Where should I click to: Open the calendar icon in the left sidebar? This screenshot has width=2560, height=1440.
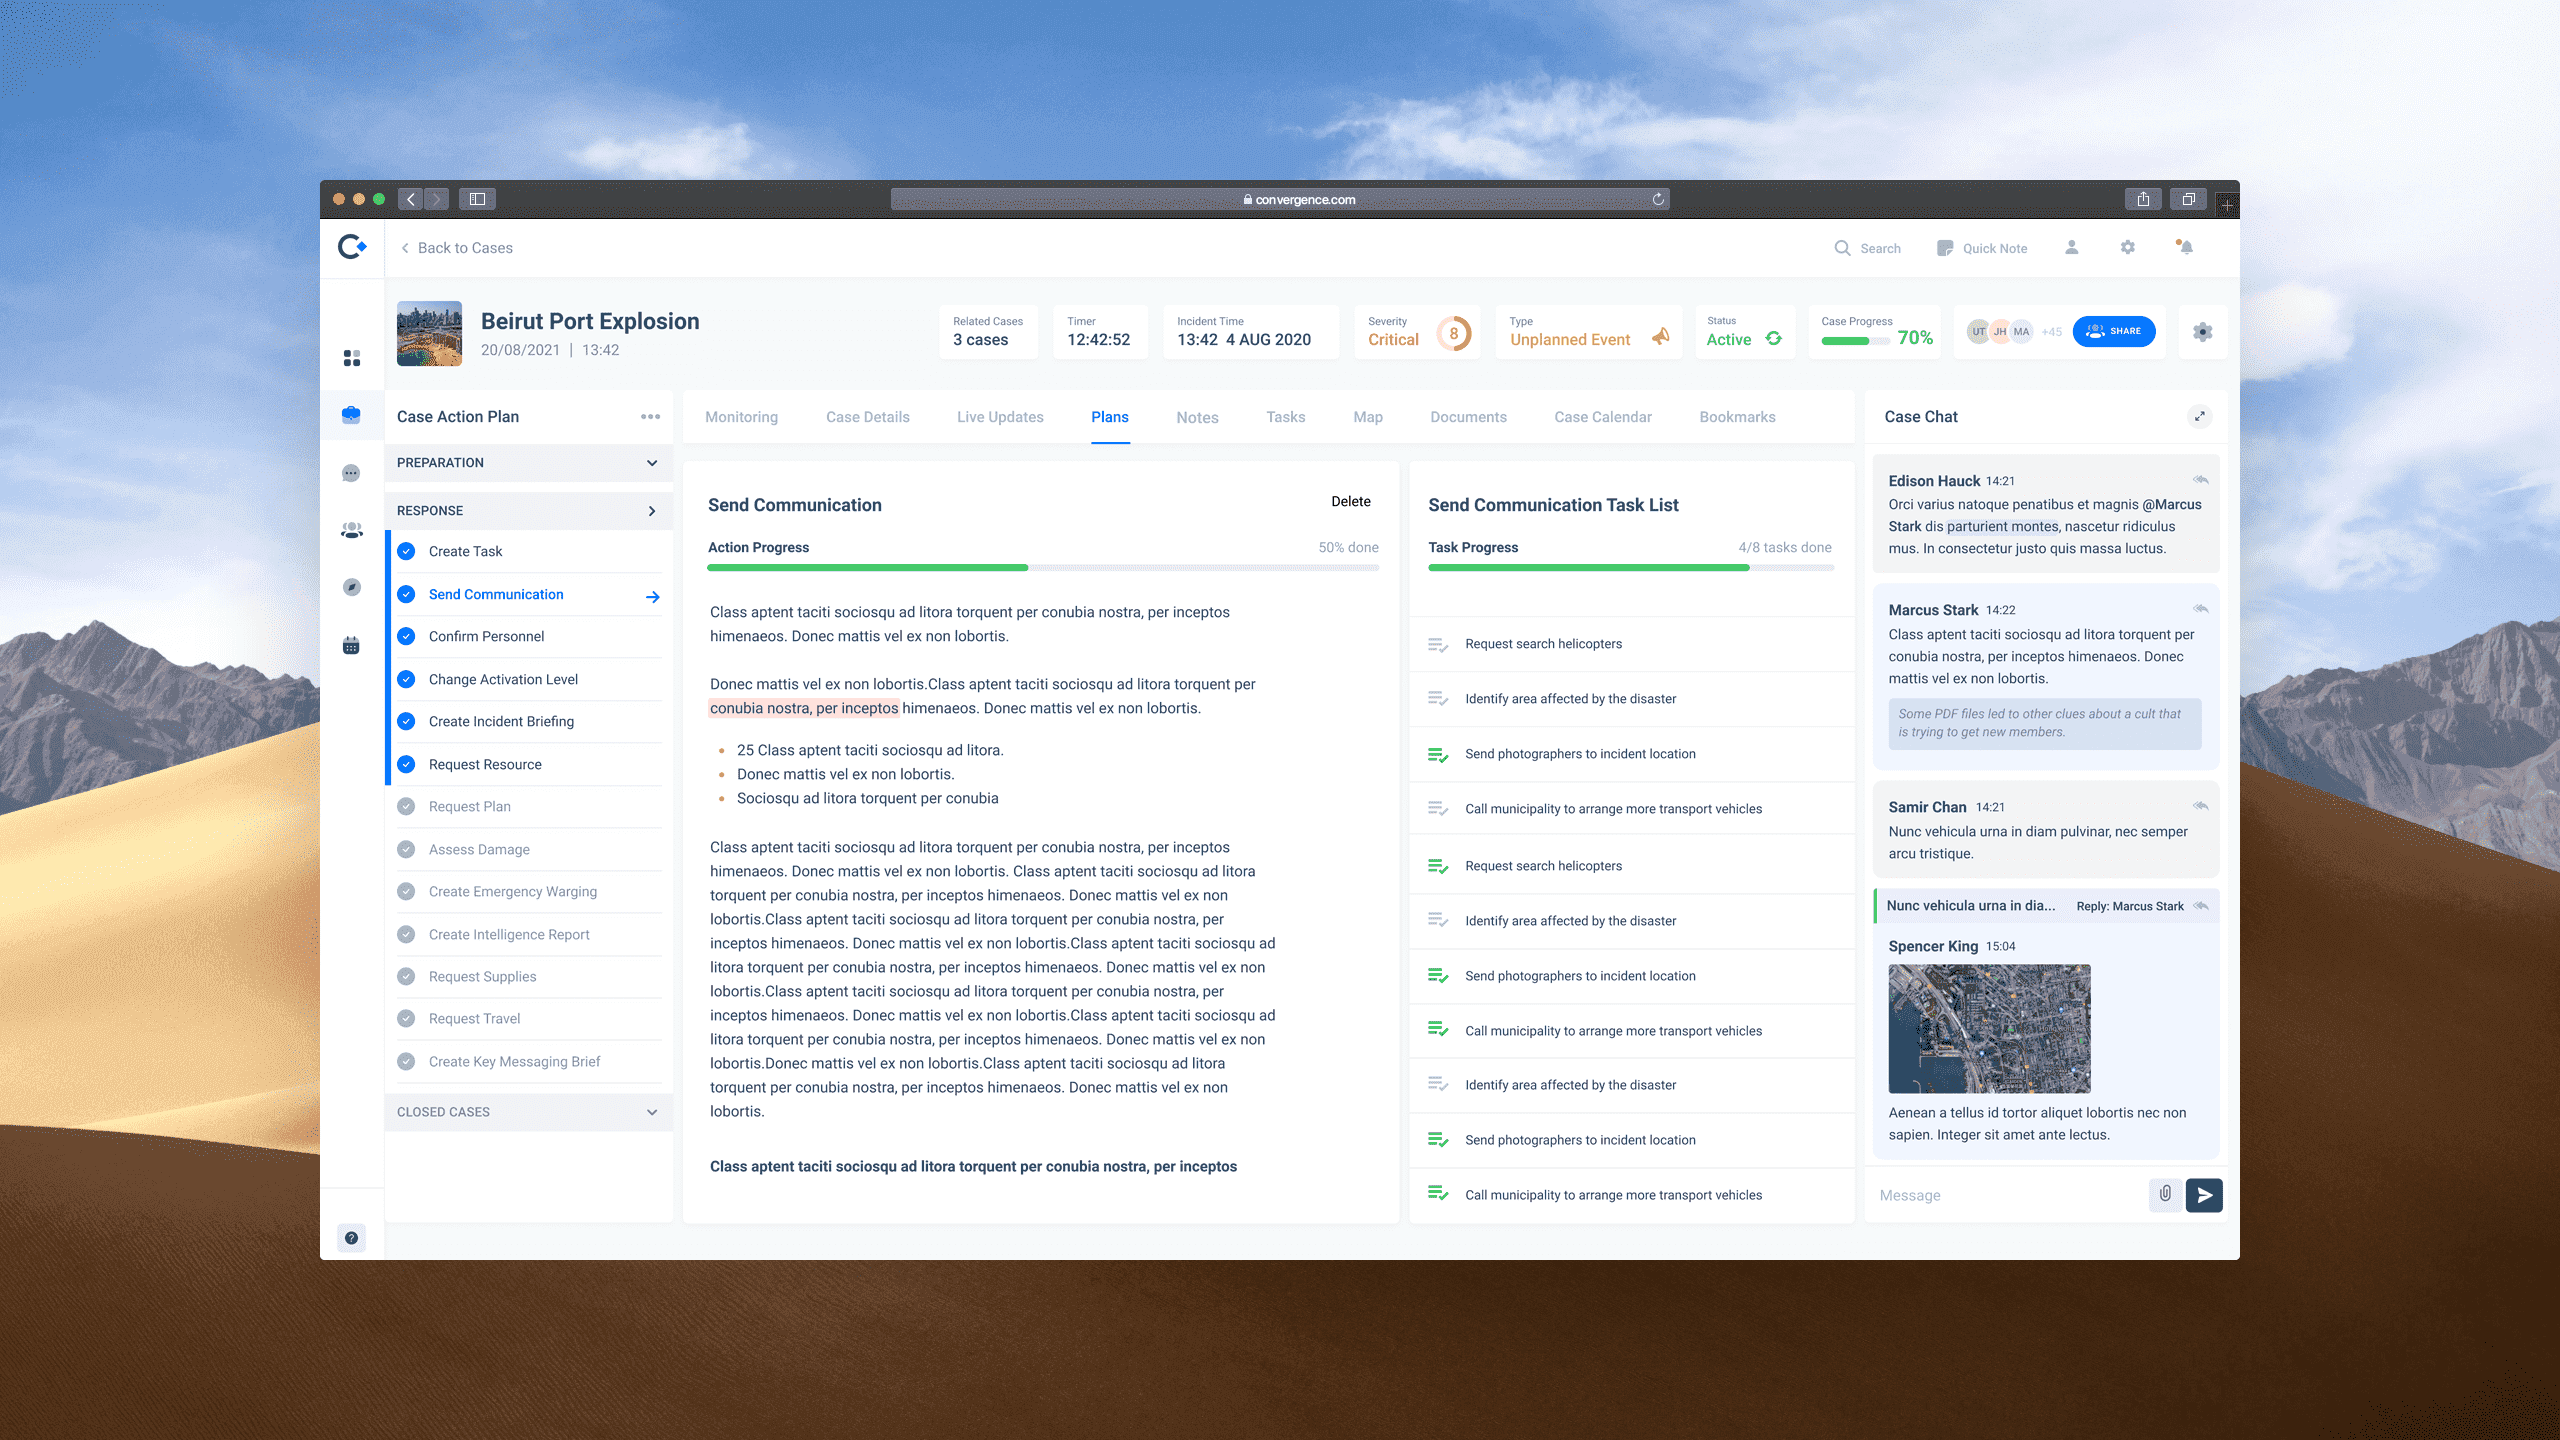tap(352, 644)
